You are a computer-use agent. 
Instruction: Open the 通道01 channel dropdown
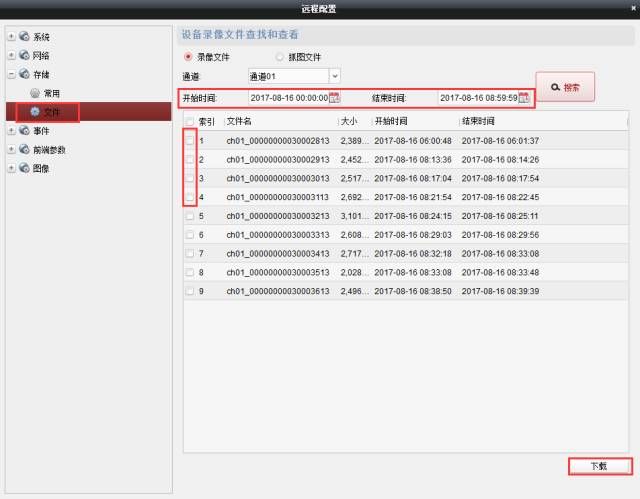[294, 75]
